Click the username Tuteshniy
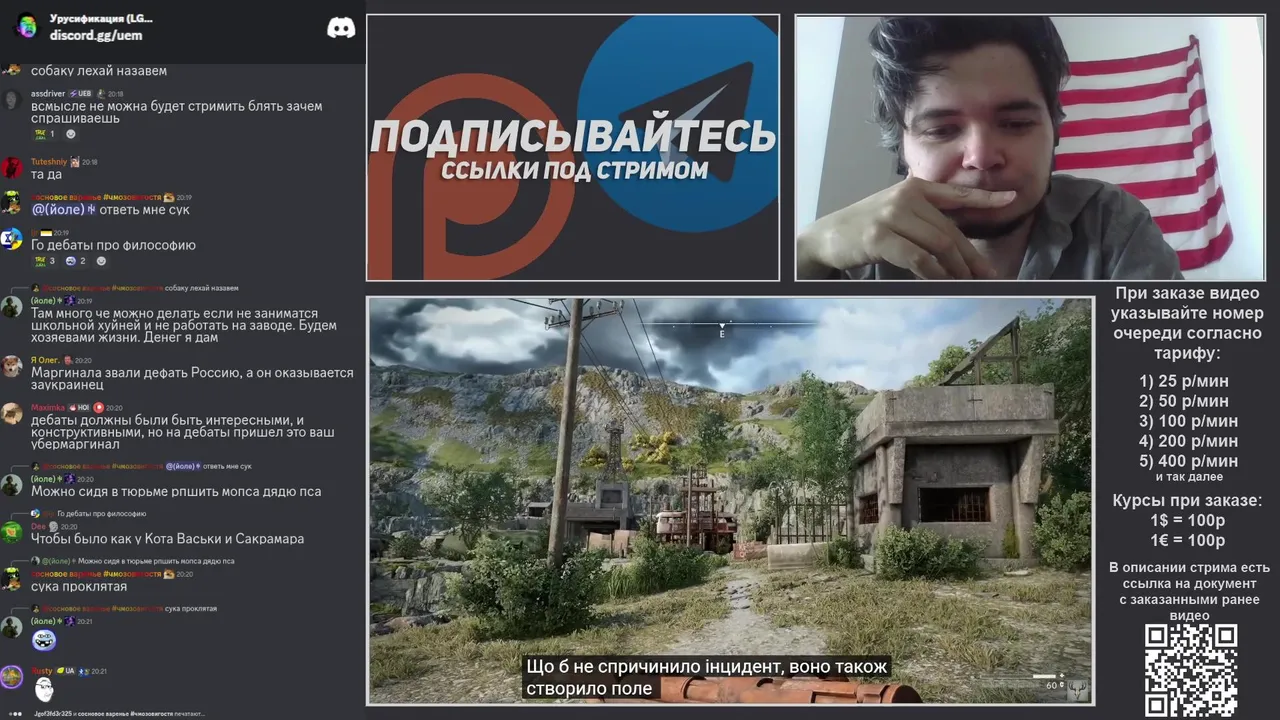This screenshot has height=720, width=1280. point(49,162)
